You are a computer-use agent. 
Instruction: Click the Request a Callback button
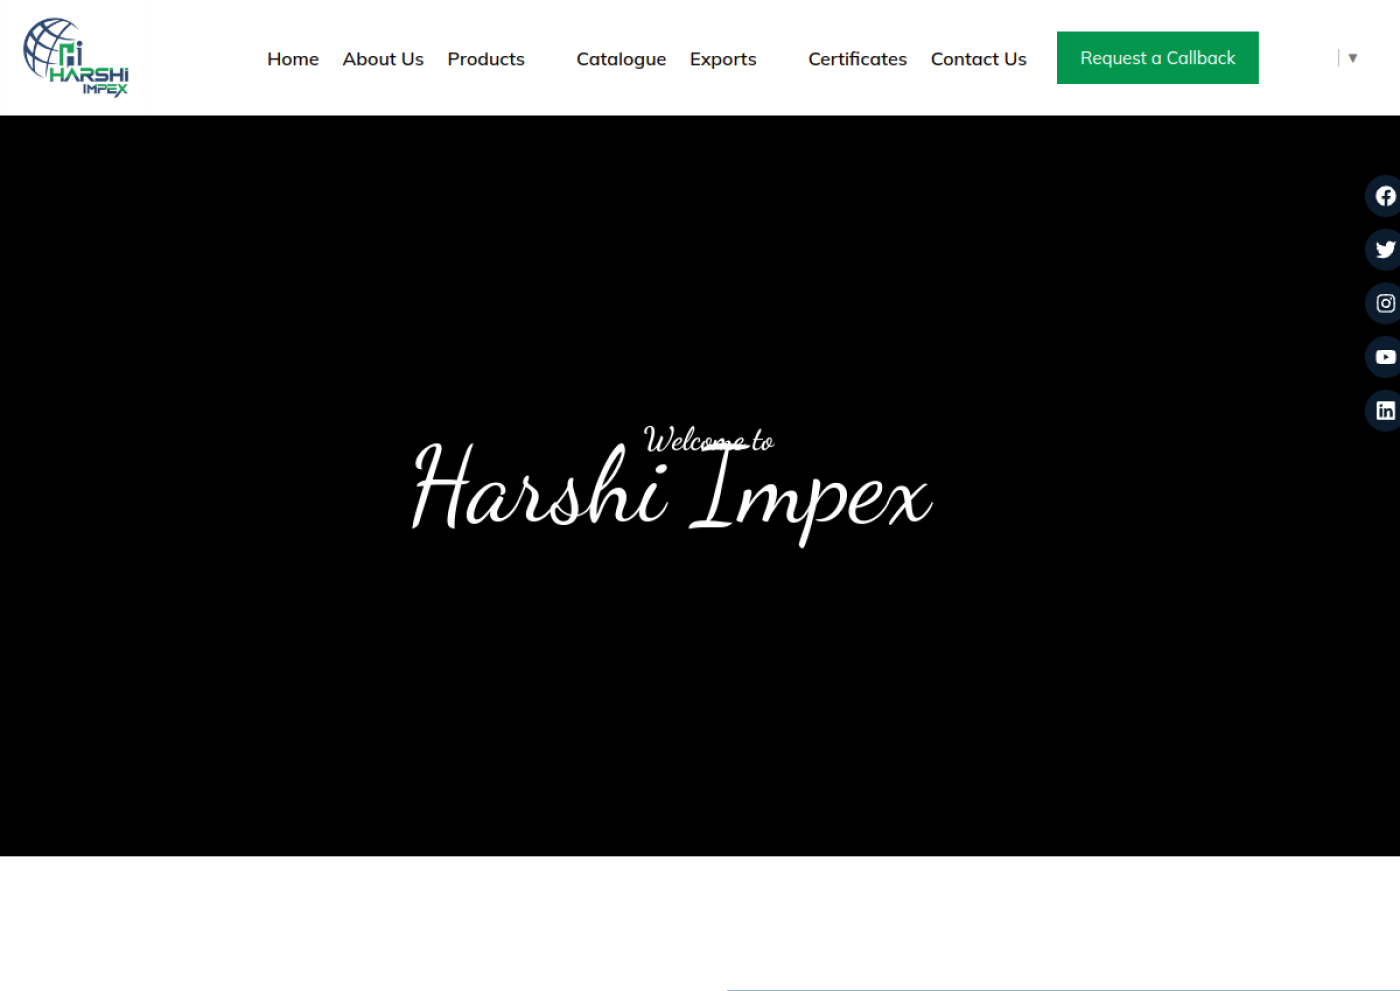tap(1157, 58)
